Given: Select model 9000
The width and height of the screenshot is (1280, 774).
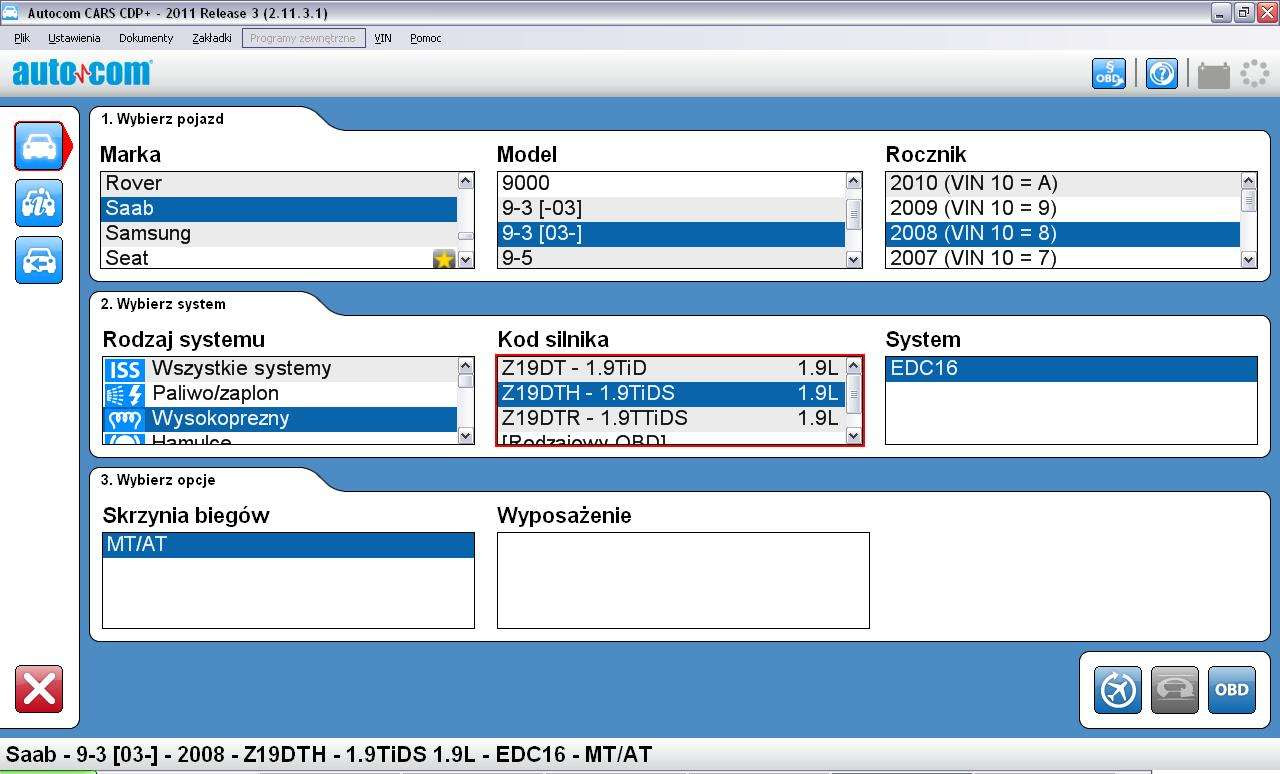Looking at the screenshot, I should point(671,183).
